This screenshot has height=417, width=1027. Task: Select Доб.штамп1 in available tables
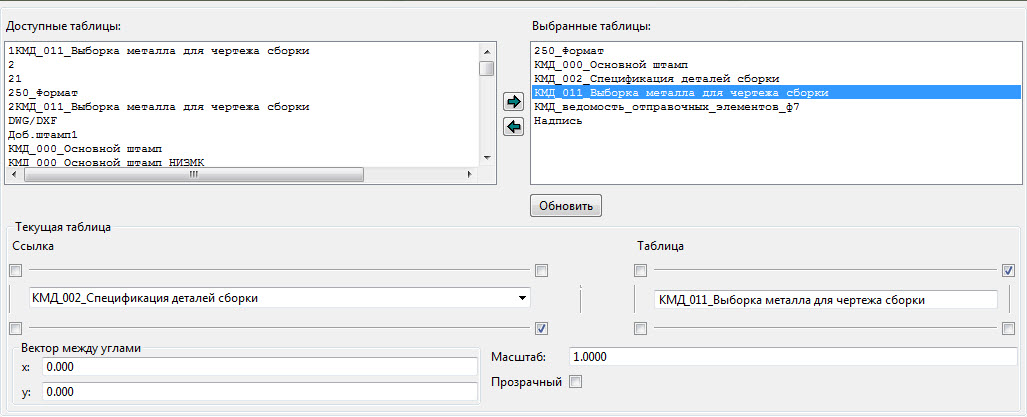pyautogui.click(x=42, y=134)
